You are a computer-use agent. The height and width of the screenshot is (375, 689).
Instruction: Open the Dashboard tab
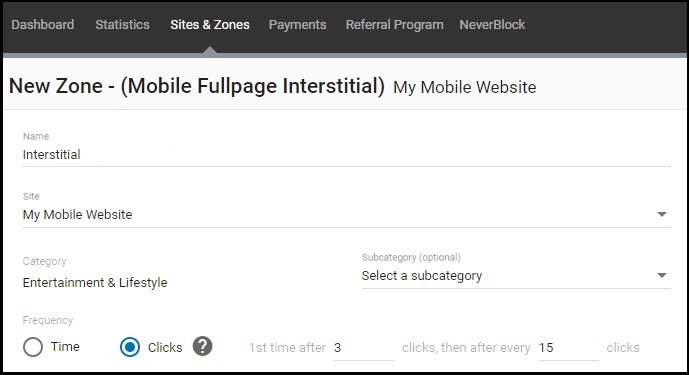tap(43, 25)
